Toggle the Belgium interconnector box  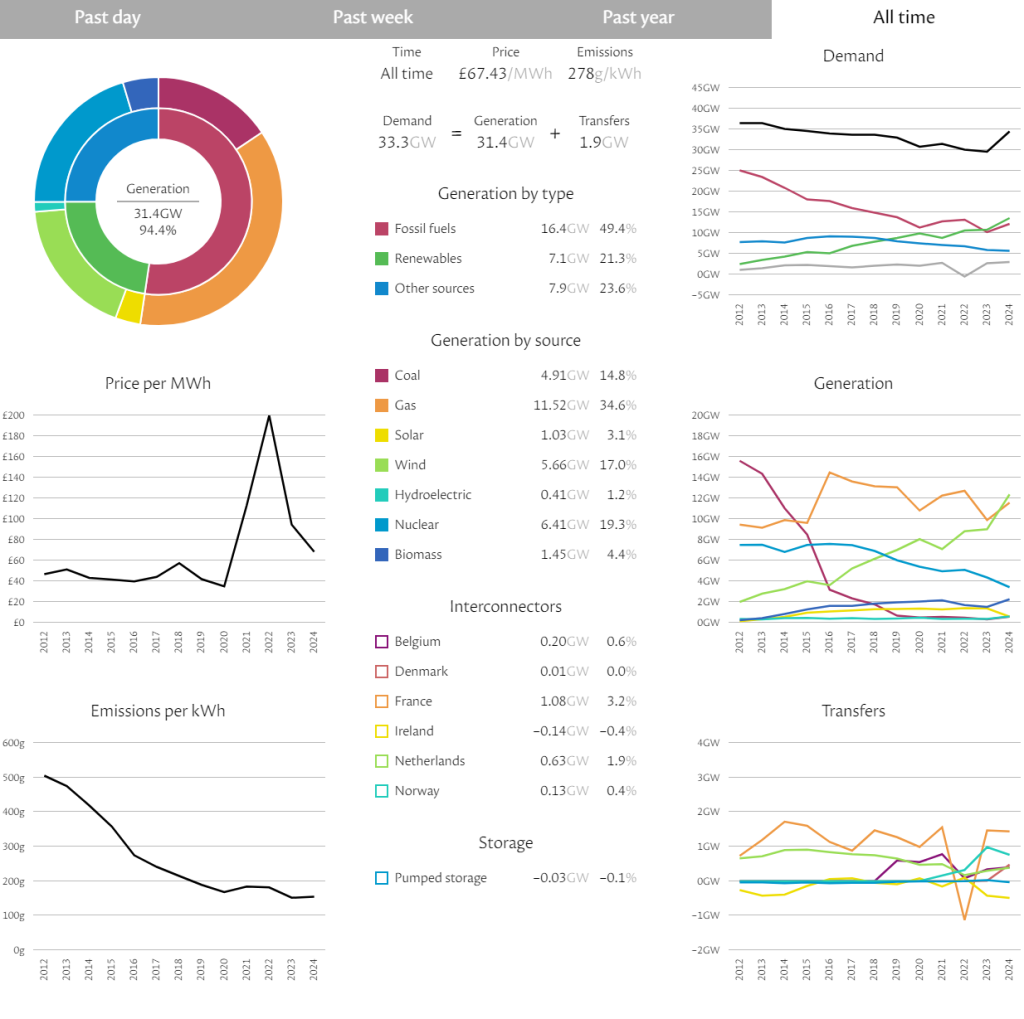382,642
